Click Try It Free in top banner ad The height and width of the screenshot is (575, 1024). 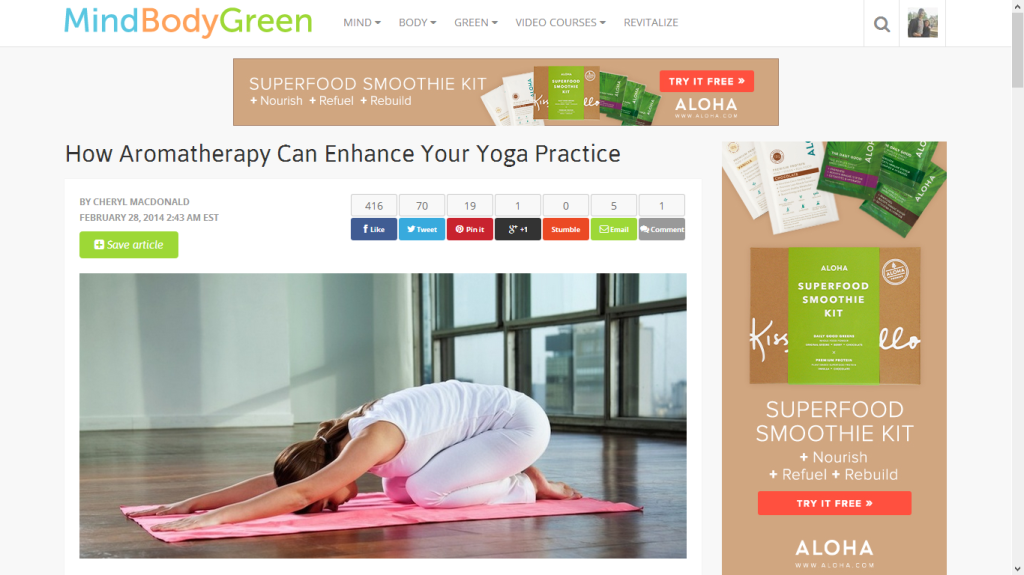click(x=707, y=81)
